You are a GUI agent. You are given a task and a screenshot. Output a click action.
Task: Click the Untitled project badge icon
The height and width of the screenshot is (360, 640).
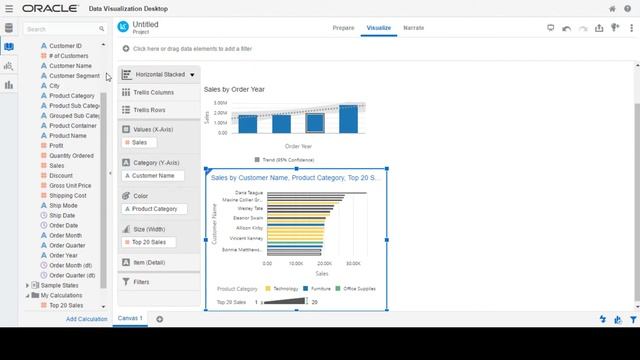tap(123, 27)
